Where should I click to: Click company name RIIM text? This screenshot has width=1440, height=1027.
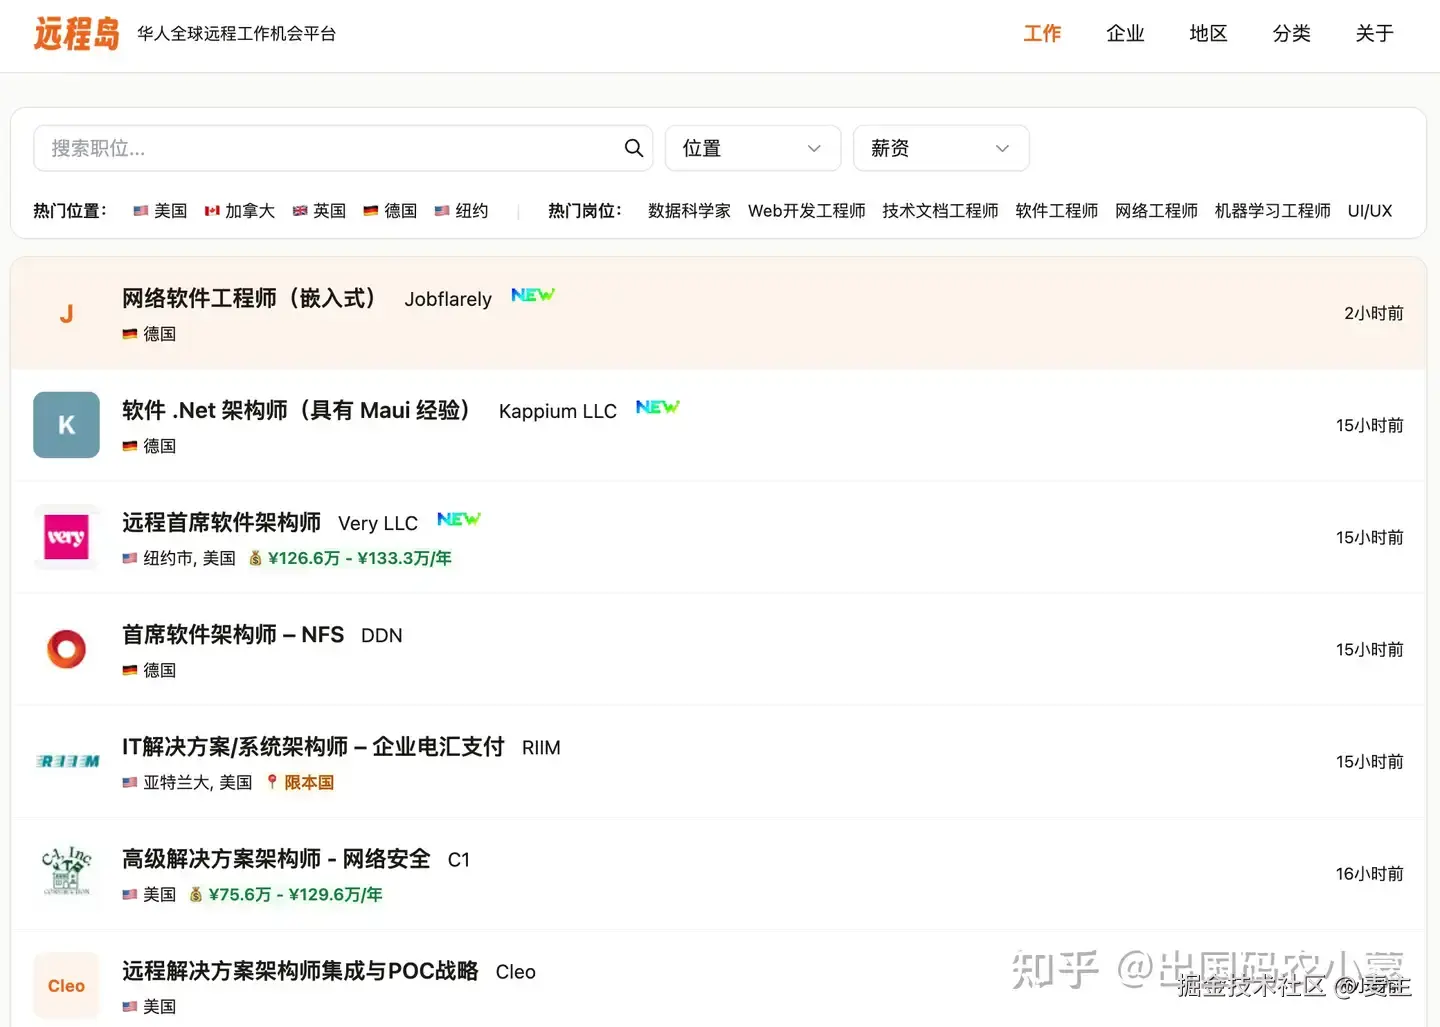tap(541, 747)
